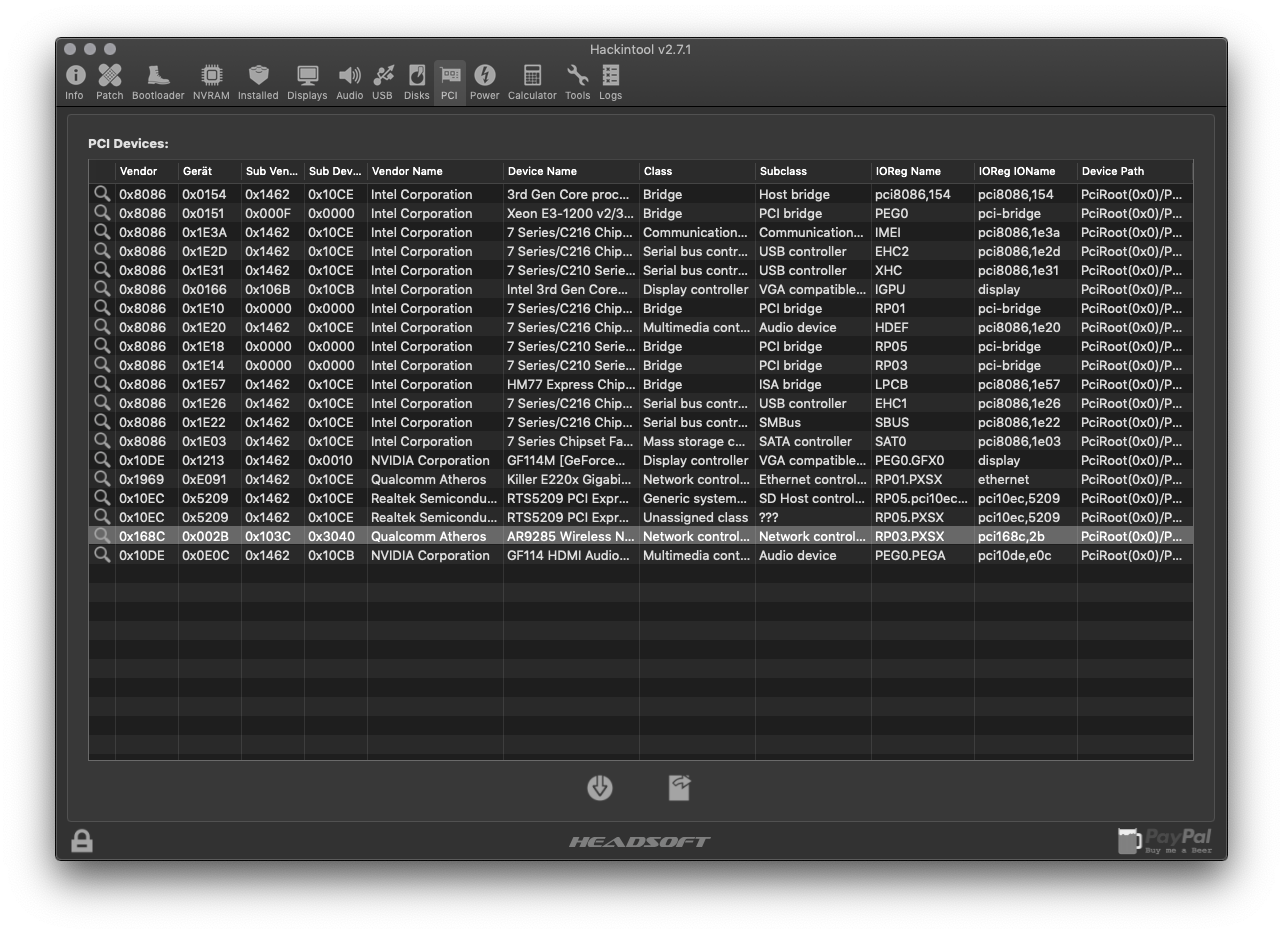Select the EHC2 IOReg name cell
Image resolution: width=1283 pixels, height=934 pixels.
pyautogui.click(x=892, y=251)
